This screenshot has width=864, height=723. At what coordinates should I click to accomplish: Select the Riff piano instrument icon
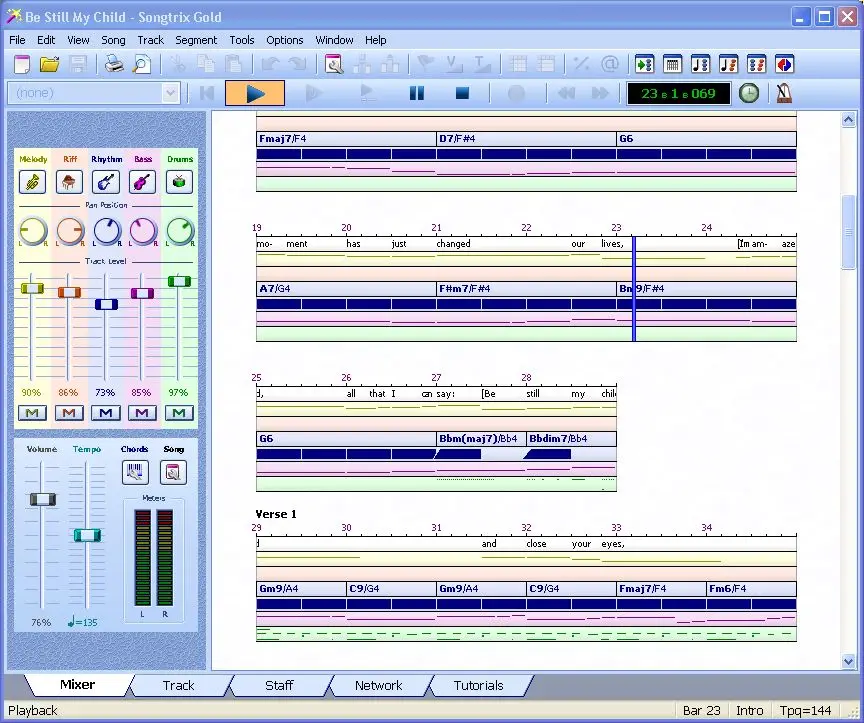click(x=69, y=182)
